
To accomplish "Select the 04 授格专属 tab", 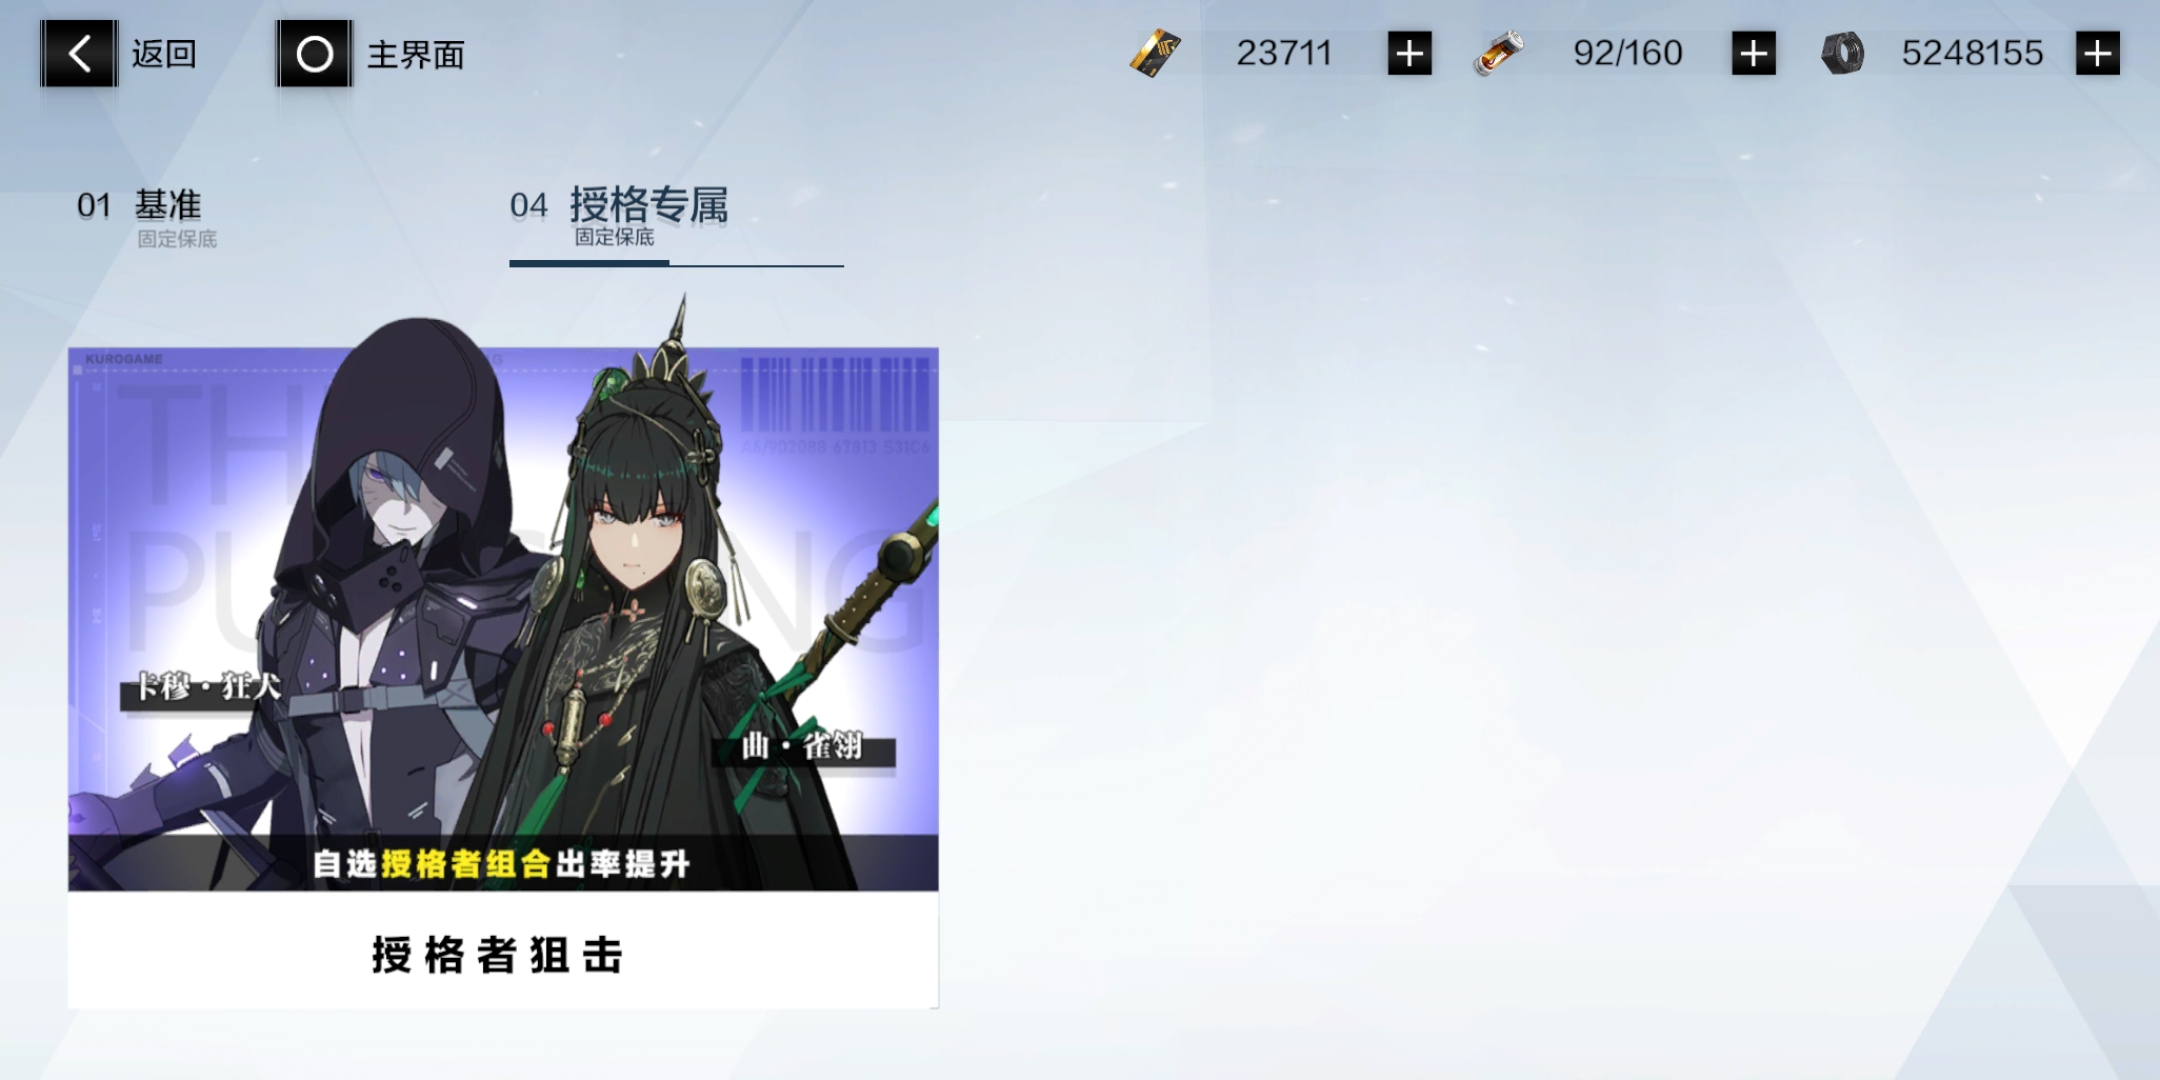I will (x=619, y=216).
